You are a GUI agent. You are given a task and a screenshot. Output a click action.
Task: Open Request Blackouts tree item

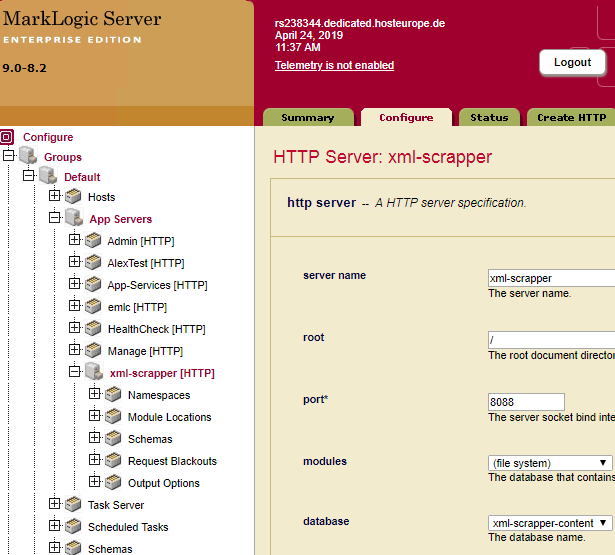click(x=173, y=461)
